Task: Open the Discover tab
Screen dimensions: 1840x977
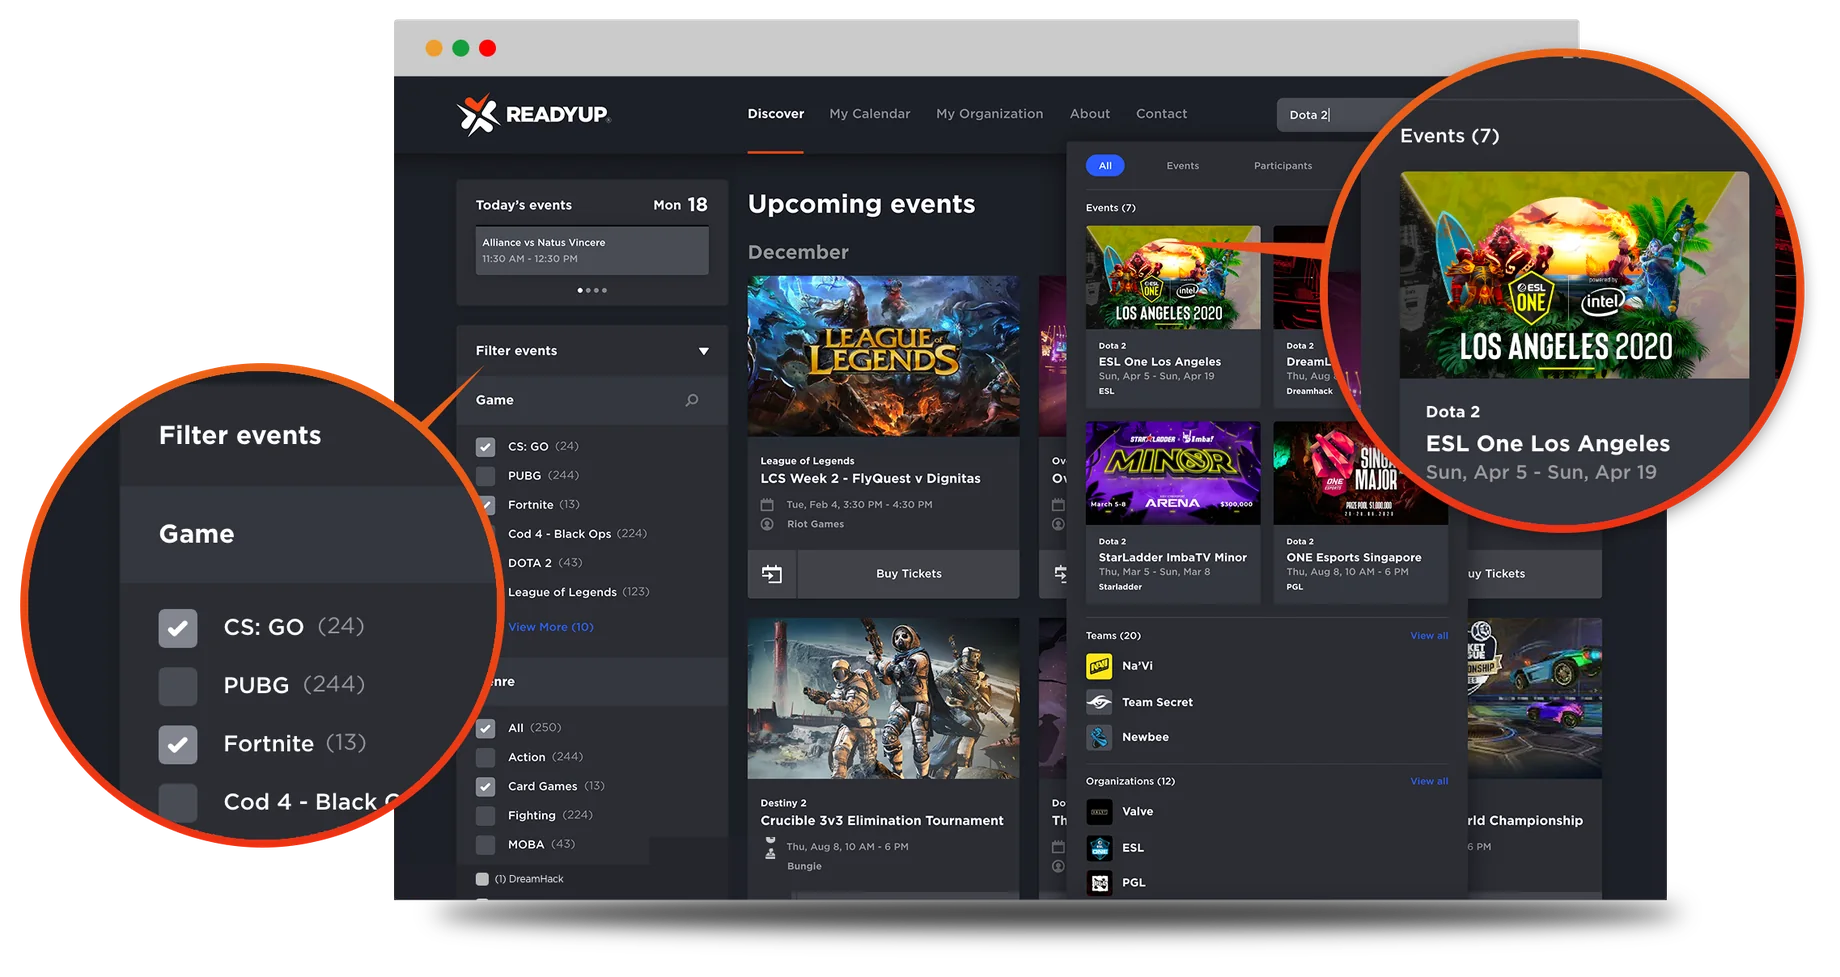Action: [775, 114]
